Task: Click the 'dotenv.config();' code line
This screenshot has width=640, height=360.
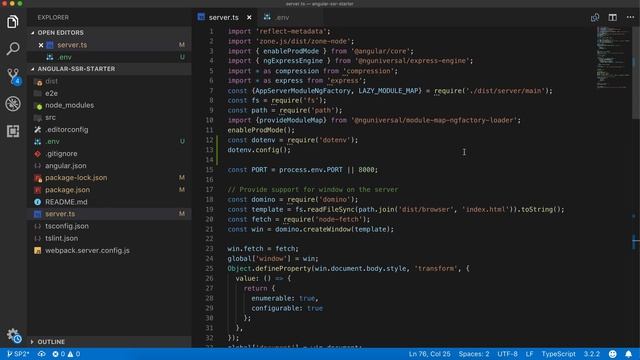Action: pos(259,150)
